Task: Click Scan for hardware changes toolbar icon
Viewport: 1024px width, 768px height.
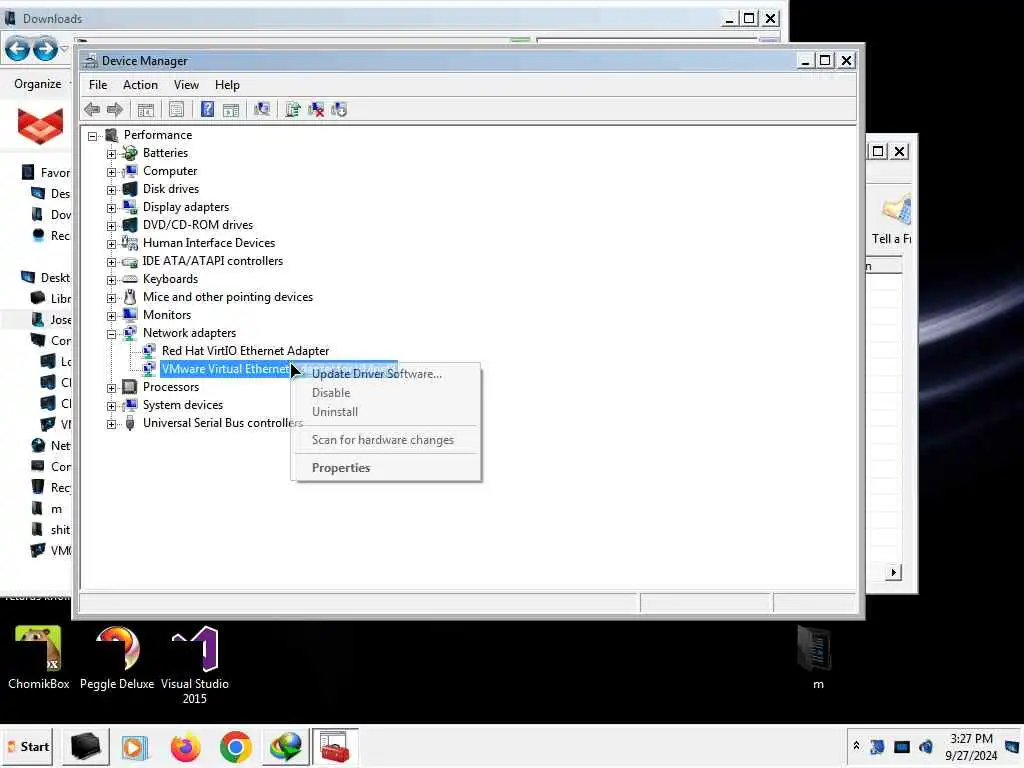Action: [x=262, y=110]
